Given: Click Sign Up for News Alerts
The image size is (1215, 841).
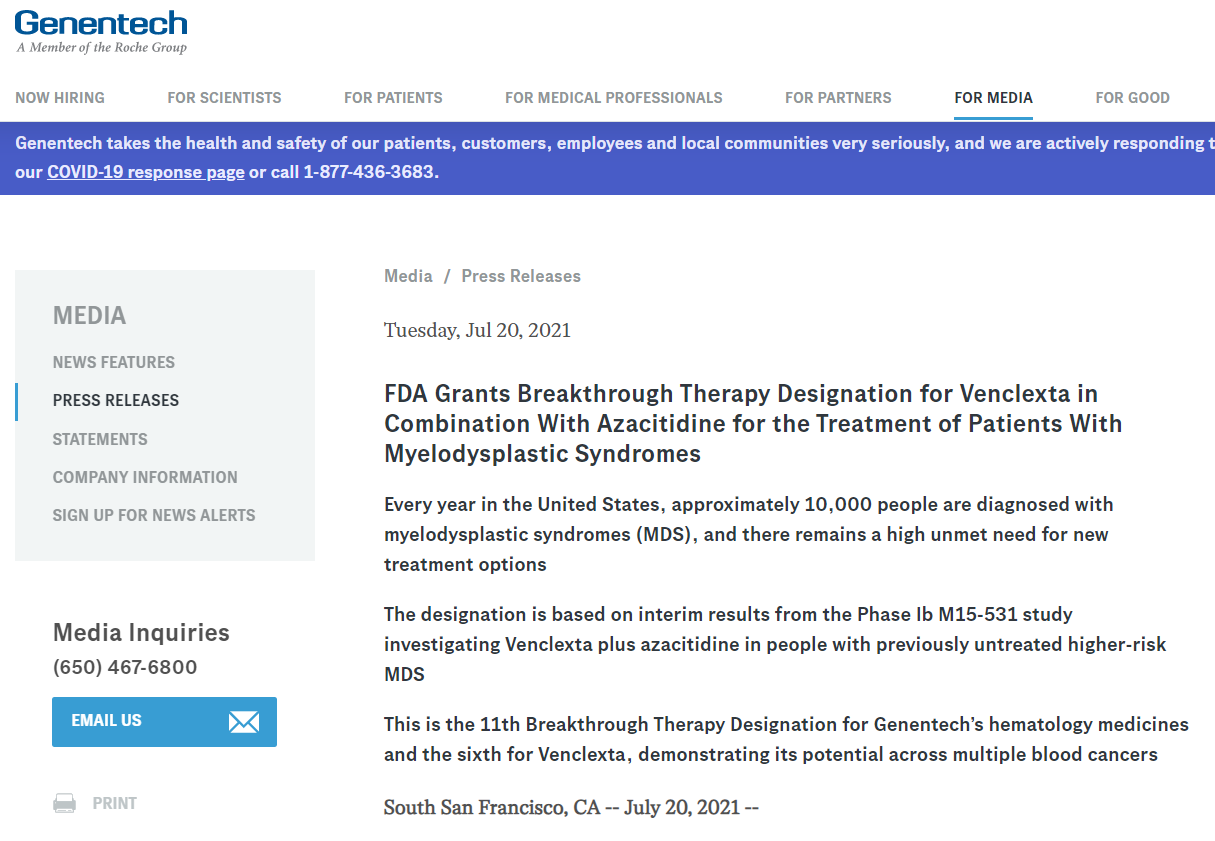Looking at the screenshot, I should coord(154,515).
